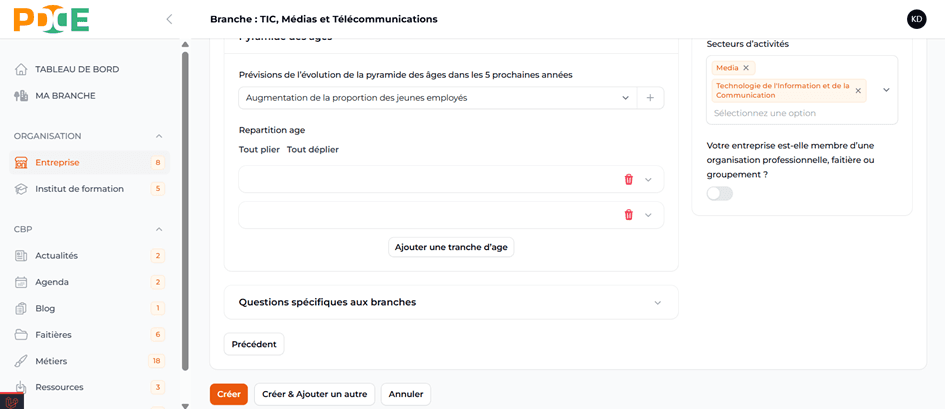
Task: Click Créer & Ajouter un autre button
Action: tap(315, 395)
